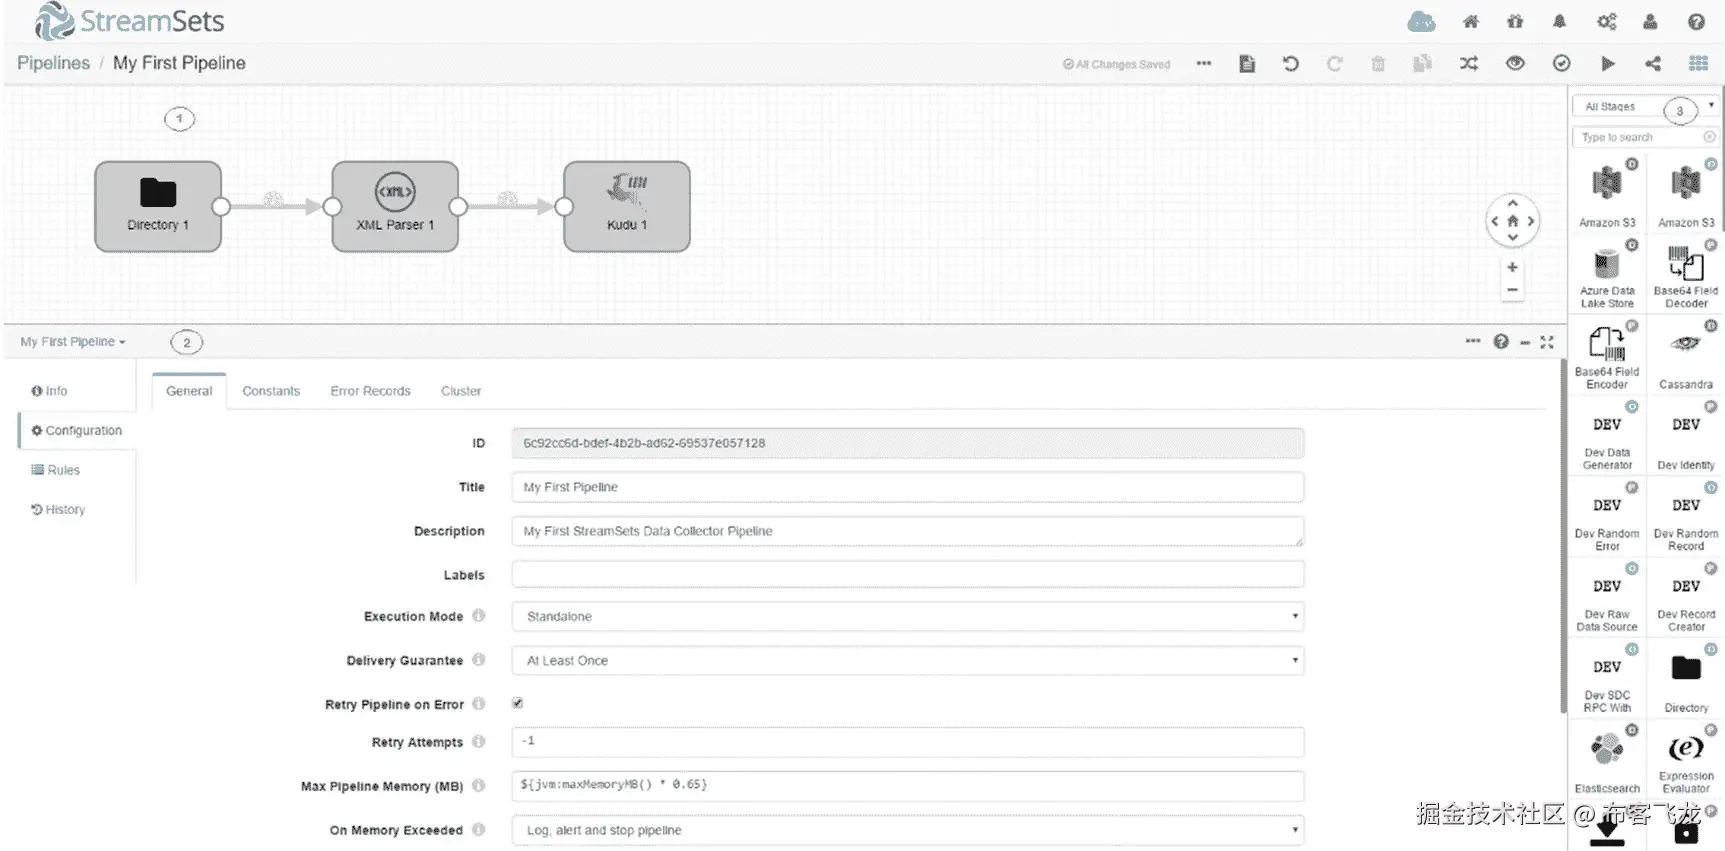1725x851 pixels.
Task: Start the pipeline with play icon
Action: (x=1608, y=63)
